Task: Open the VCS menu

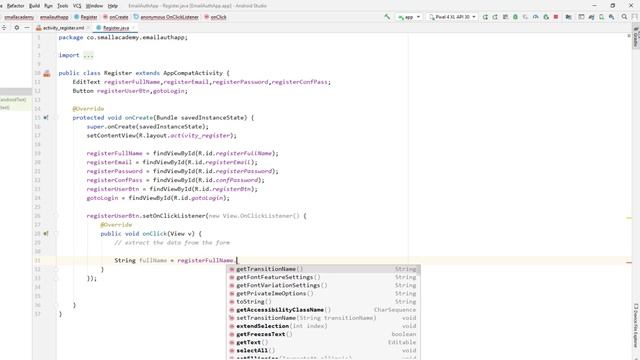Action: (77, 6)
